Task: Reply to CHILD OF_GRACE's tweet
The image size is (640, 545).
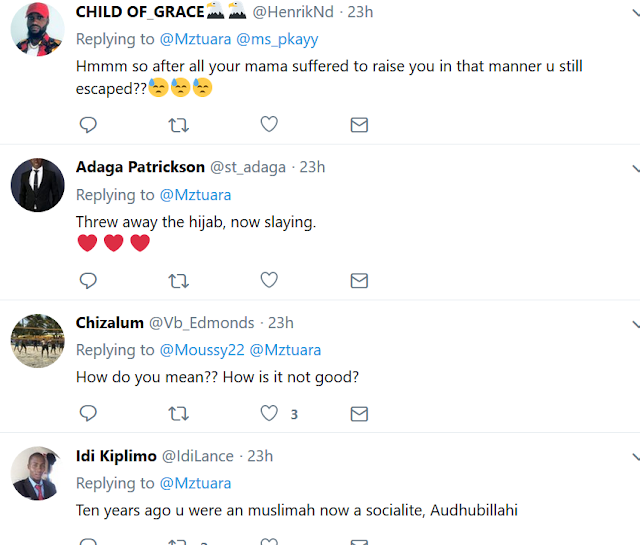Action: (88, 125)
